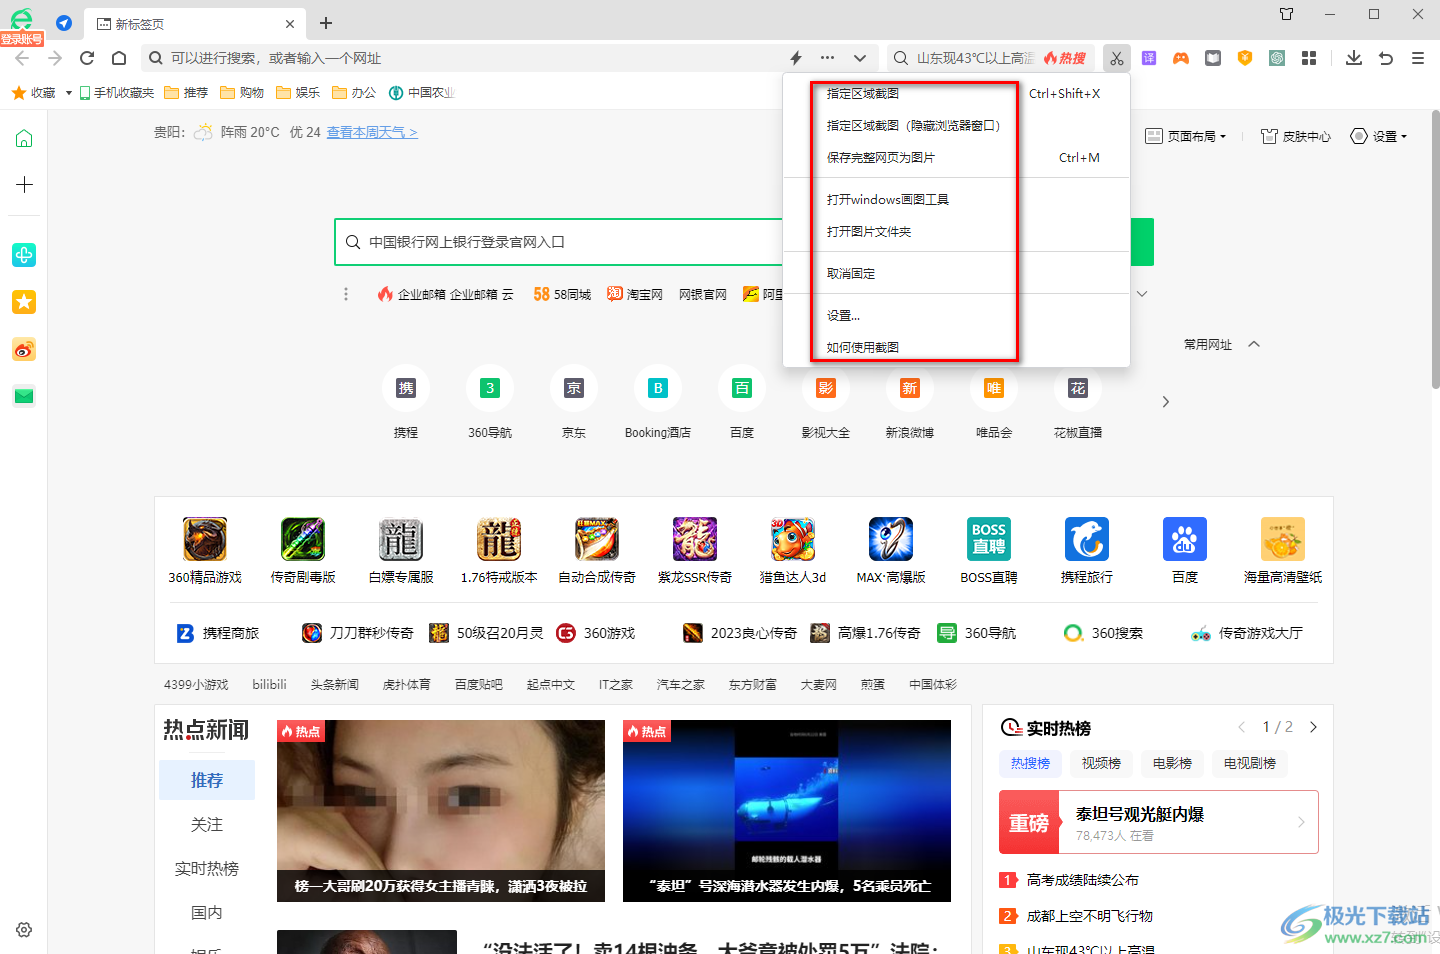Open sidebar settings gear at bottom
The image size is (1440, 954).
click(x=24, y=930)
